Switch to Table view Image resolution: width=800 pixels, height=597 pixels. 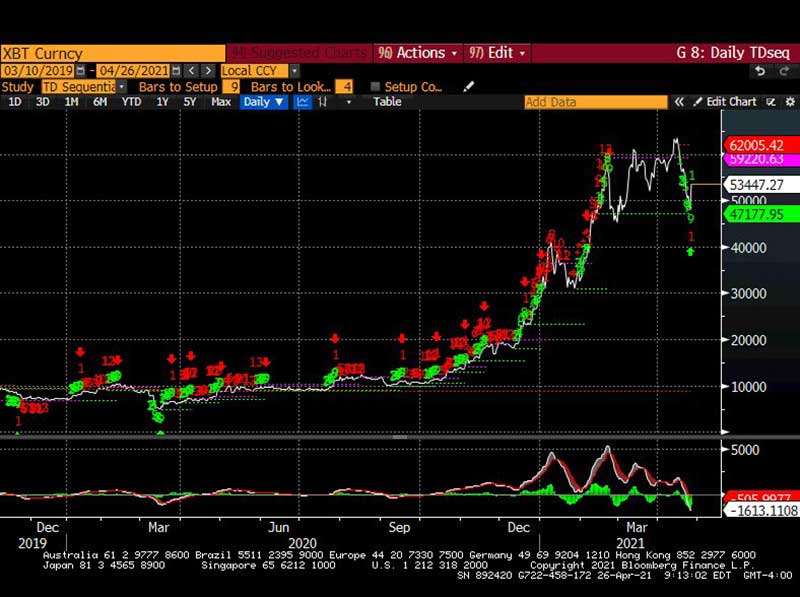(x=387, y=102)
